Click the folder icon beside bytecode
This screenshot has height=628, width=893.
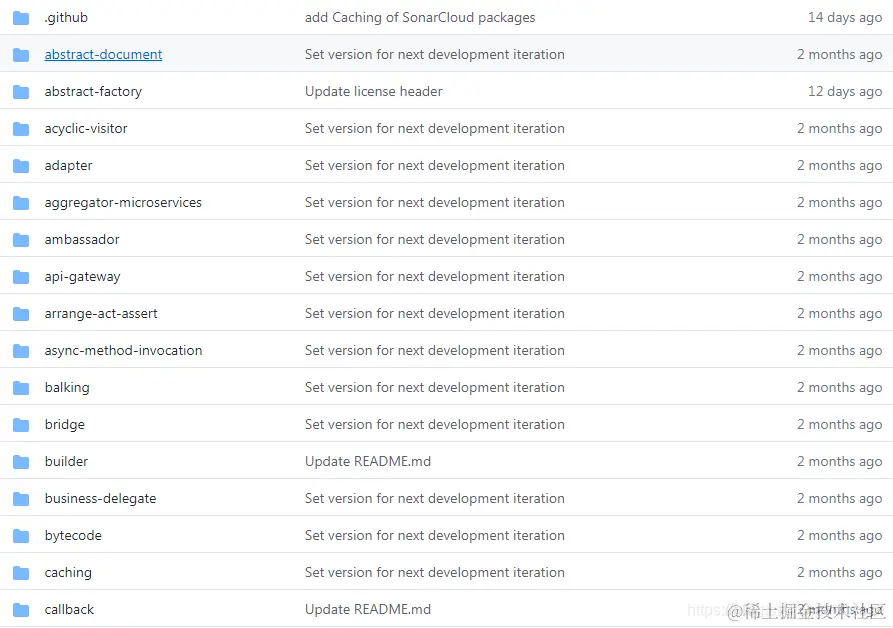21,536
